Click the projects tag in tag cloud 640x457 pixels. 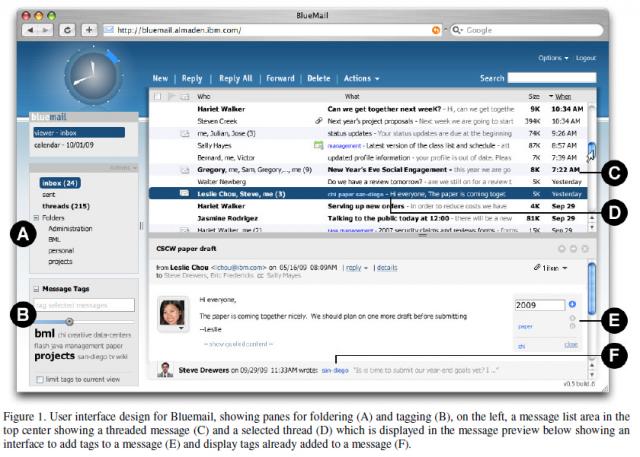[x=55, y=356]
